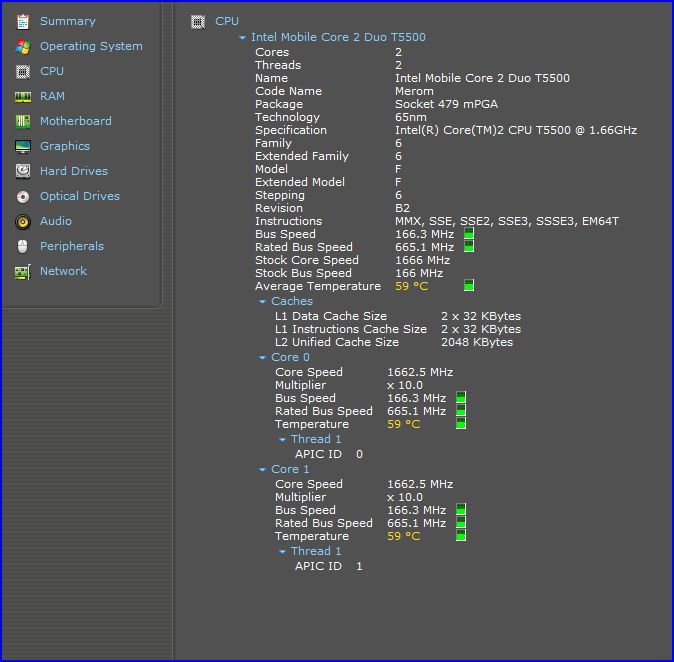Click the Socket 479 mPGA package value
The height and width of the screenshot is (662, 674).
point(447,104)
